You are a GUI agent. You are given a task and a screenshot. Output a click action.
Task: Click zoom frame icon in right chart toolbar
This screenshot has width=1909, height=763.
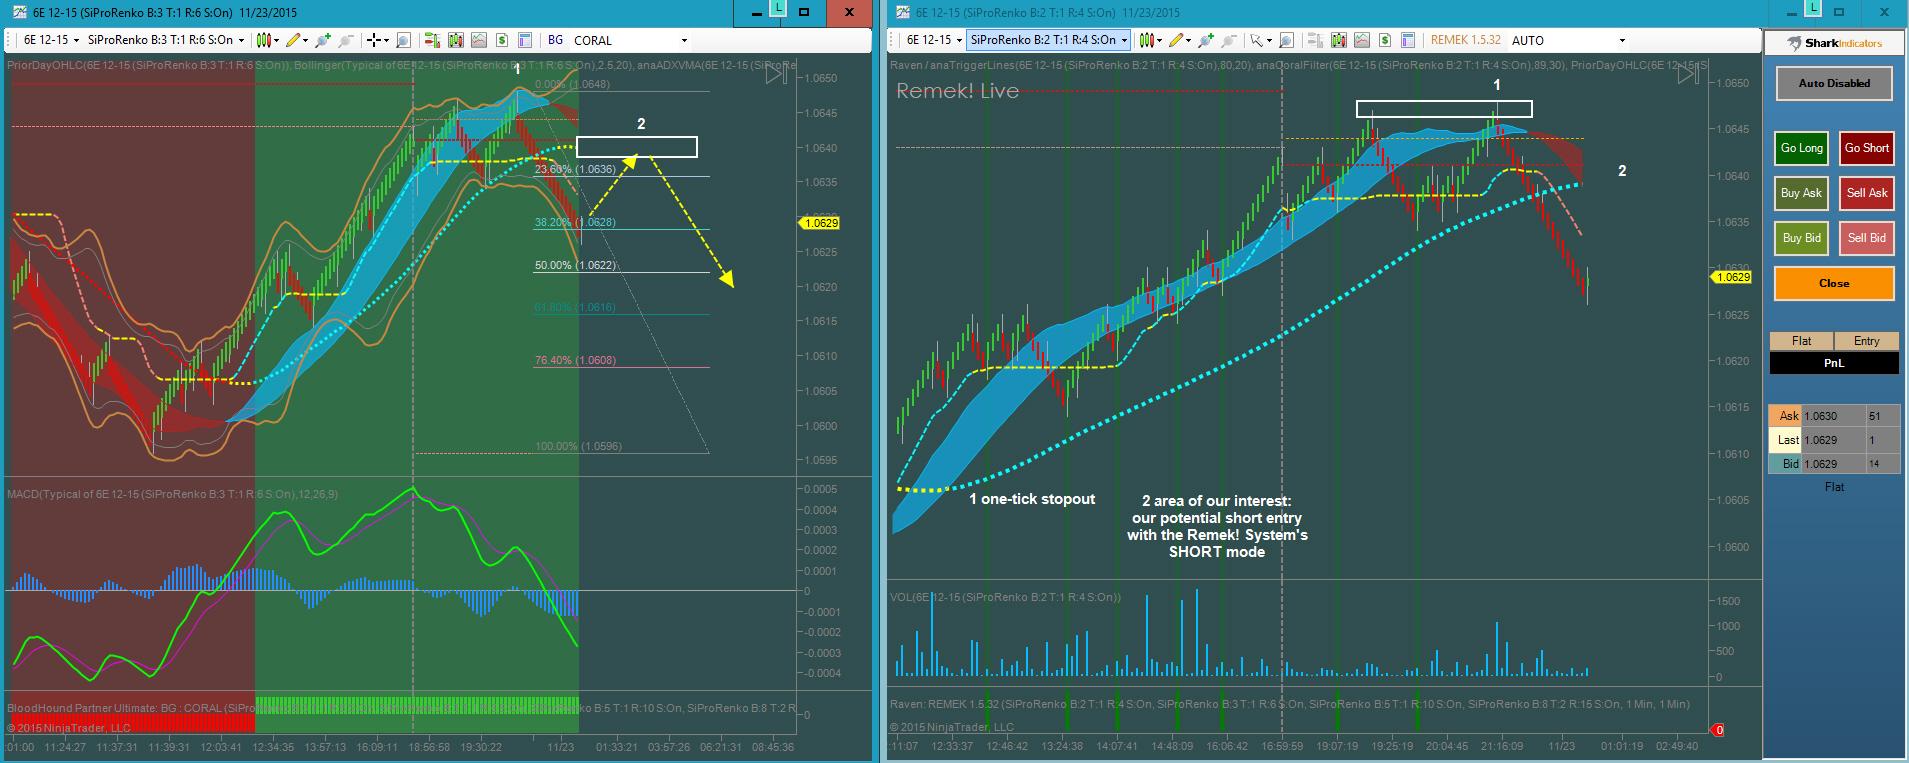(1286, 40)
